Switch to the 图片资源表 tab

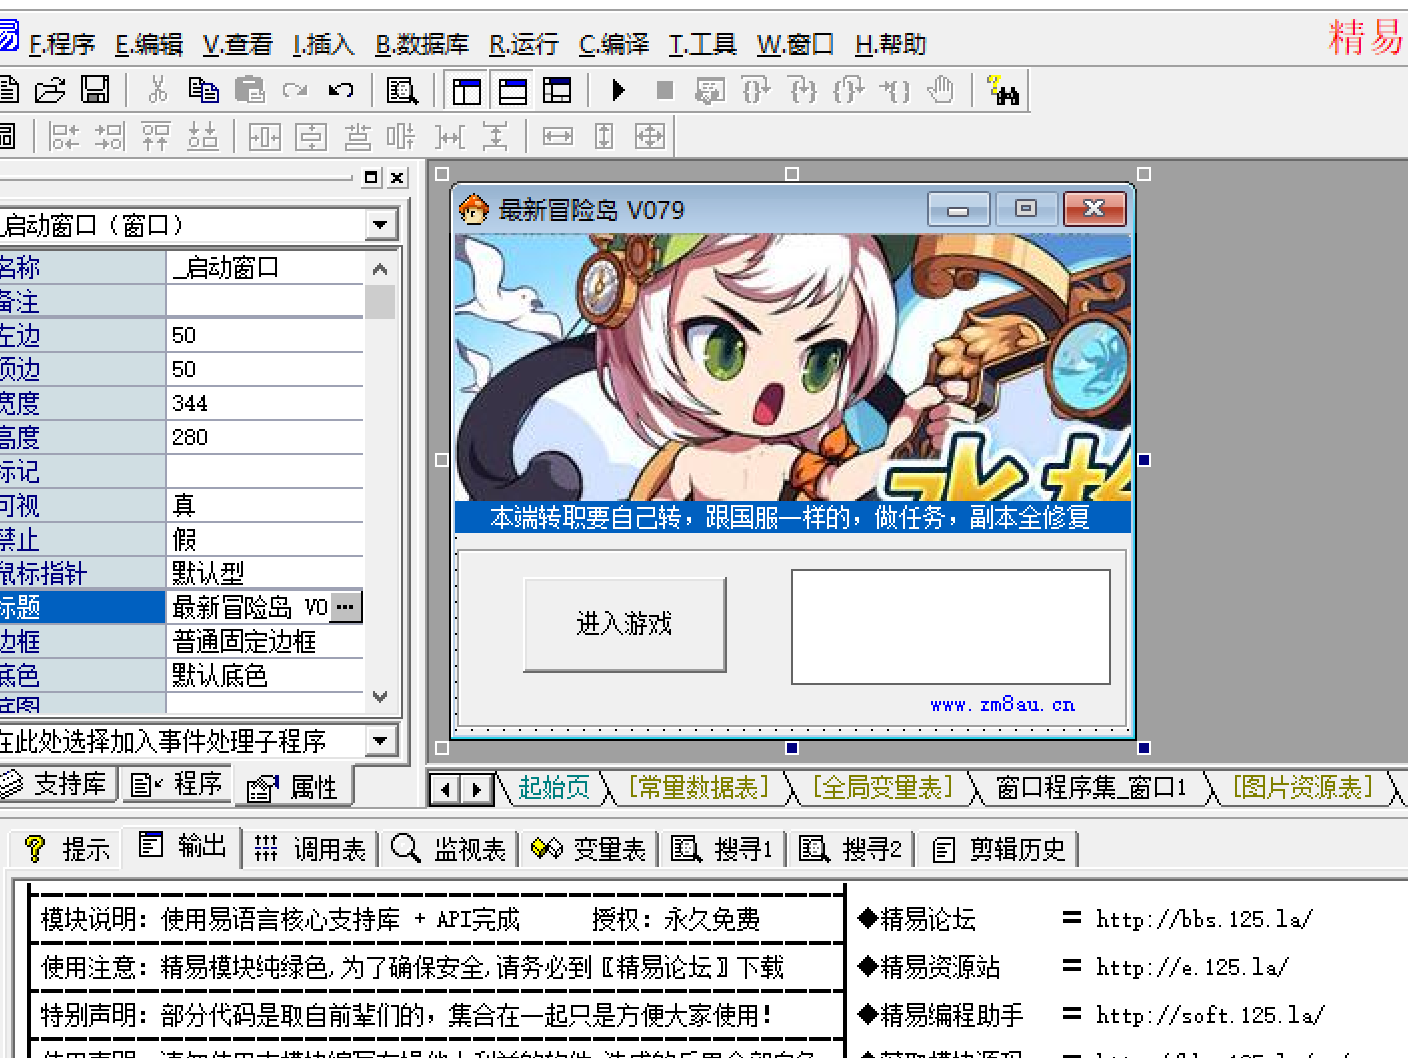click(x=1302, y=788)
